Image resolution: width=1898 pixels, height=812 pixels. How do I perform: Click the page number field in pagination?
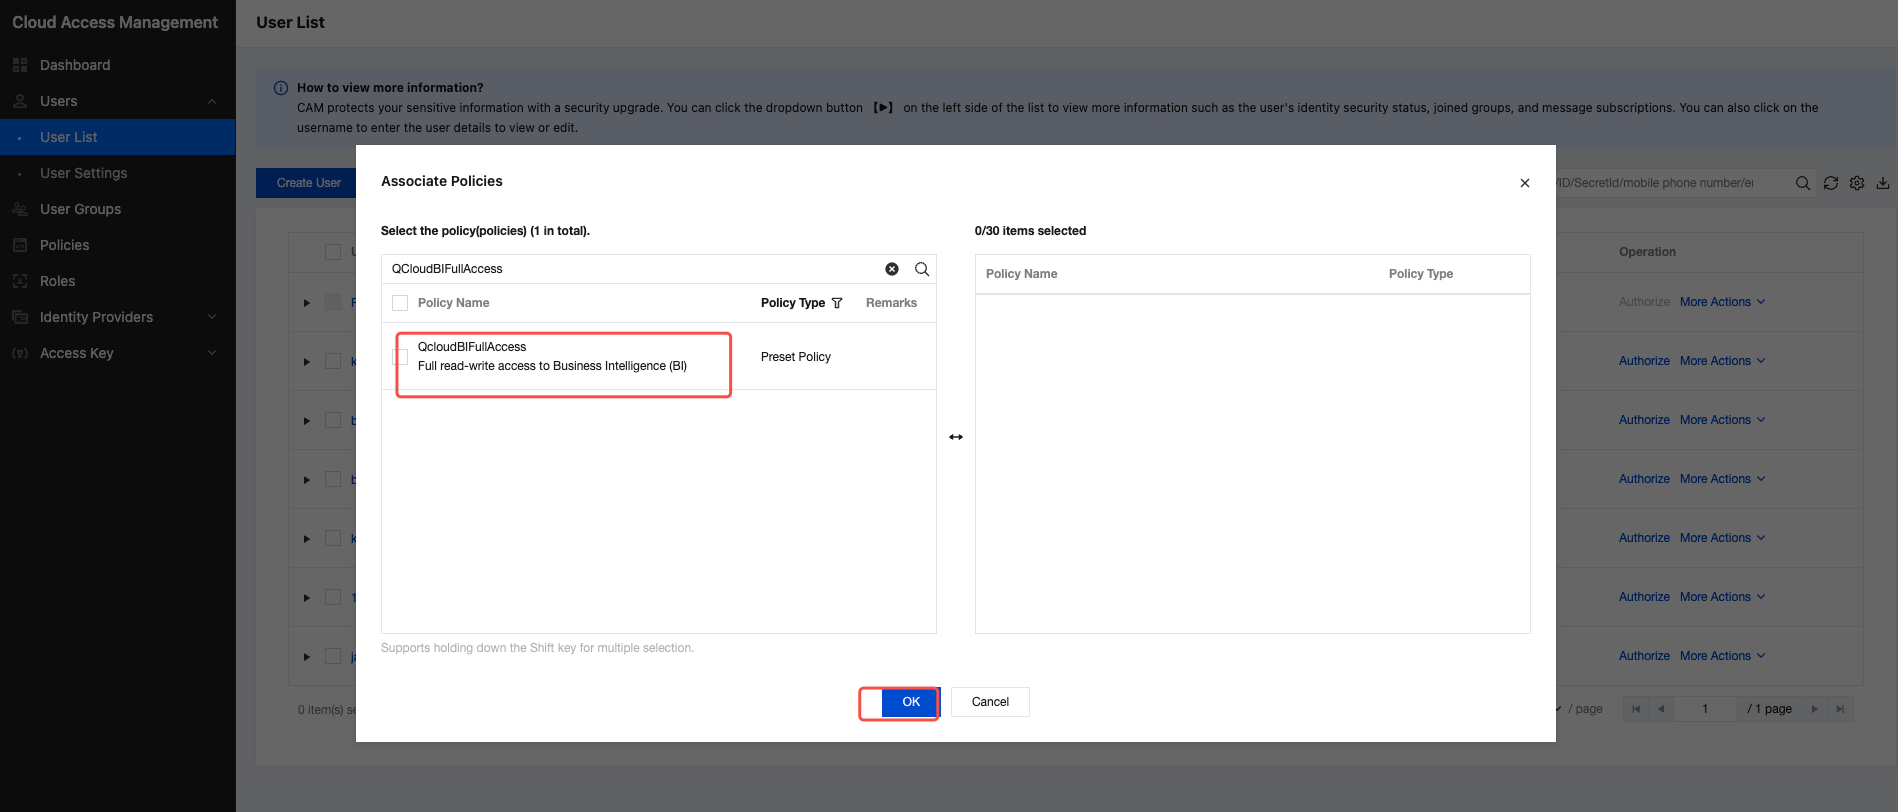(x=1705, y=709)
